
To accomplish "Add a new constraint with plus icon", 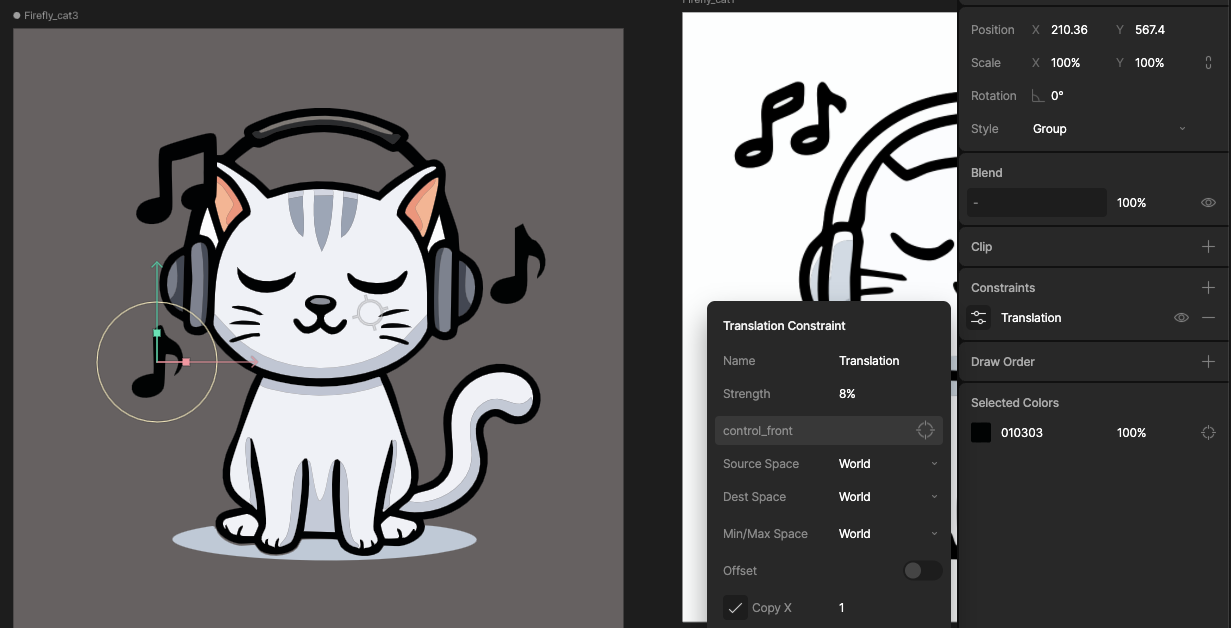I will [x=1208, y=288].
